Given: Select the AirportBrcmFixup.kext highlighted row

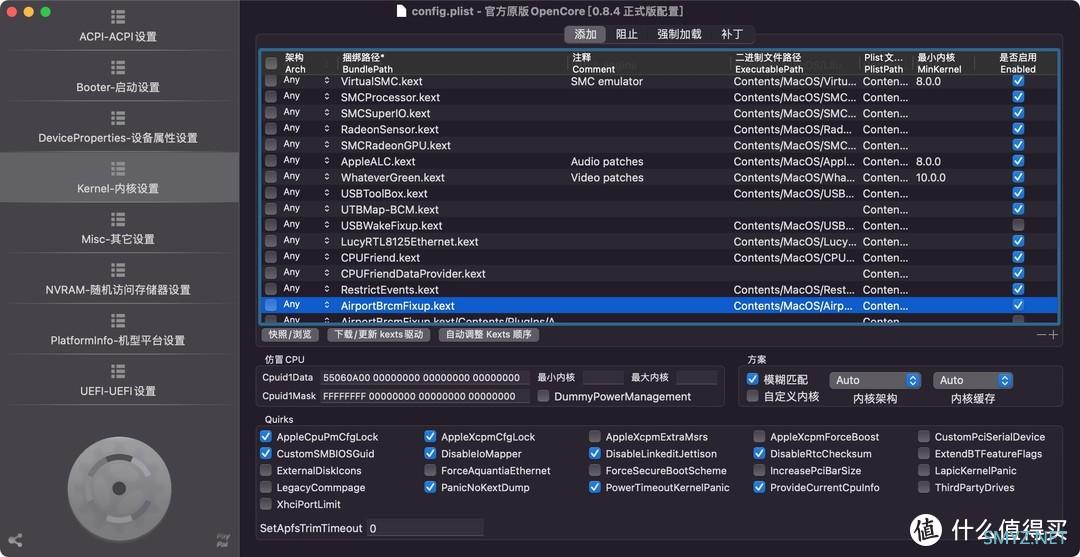Looking at the screenshot, I should [x=659, y=305].
